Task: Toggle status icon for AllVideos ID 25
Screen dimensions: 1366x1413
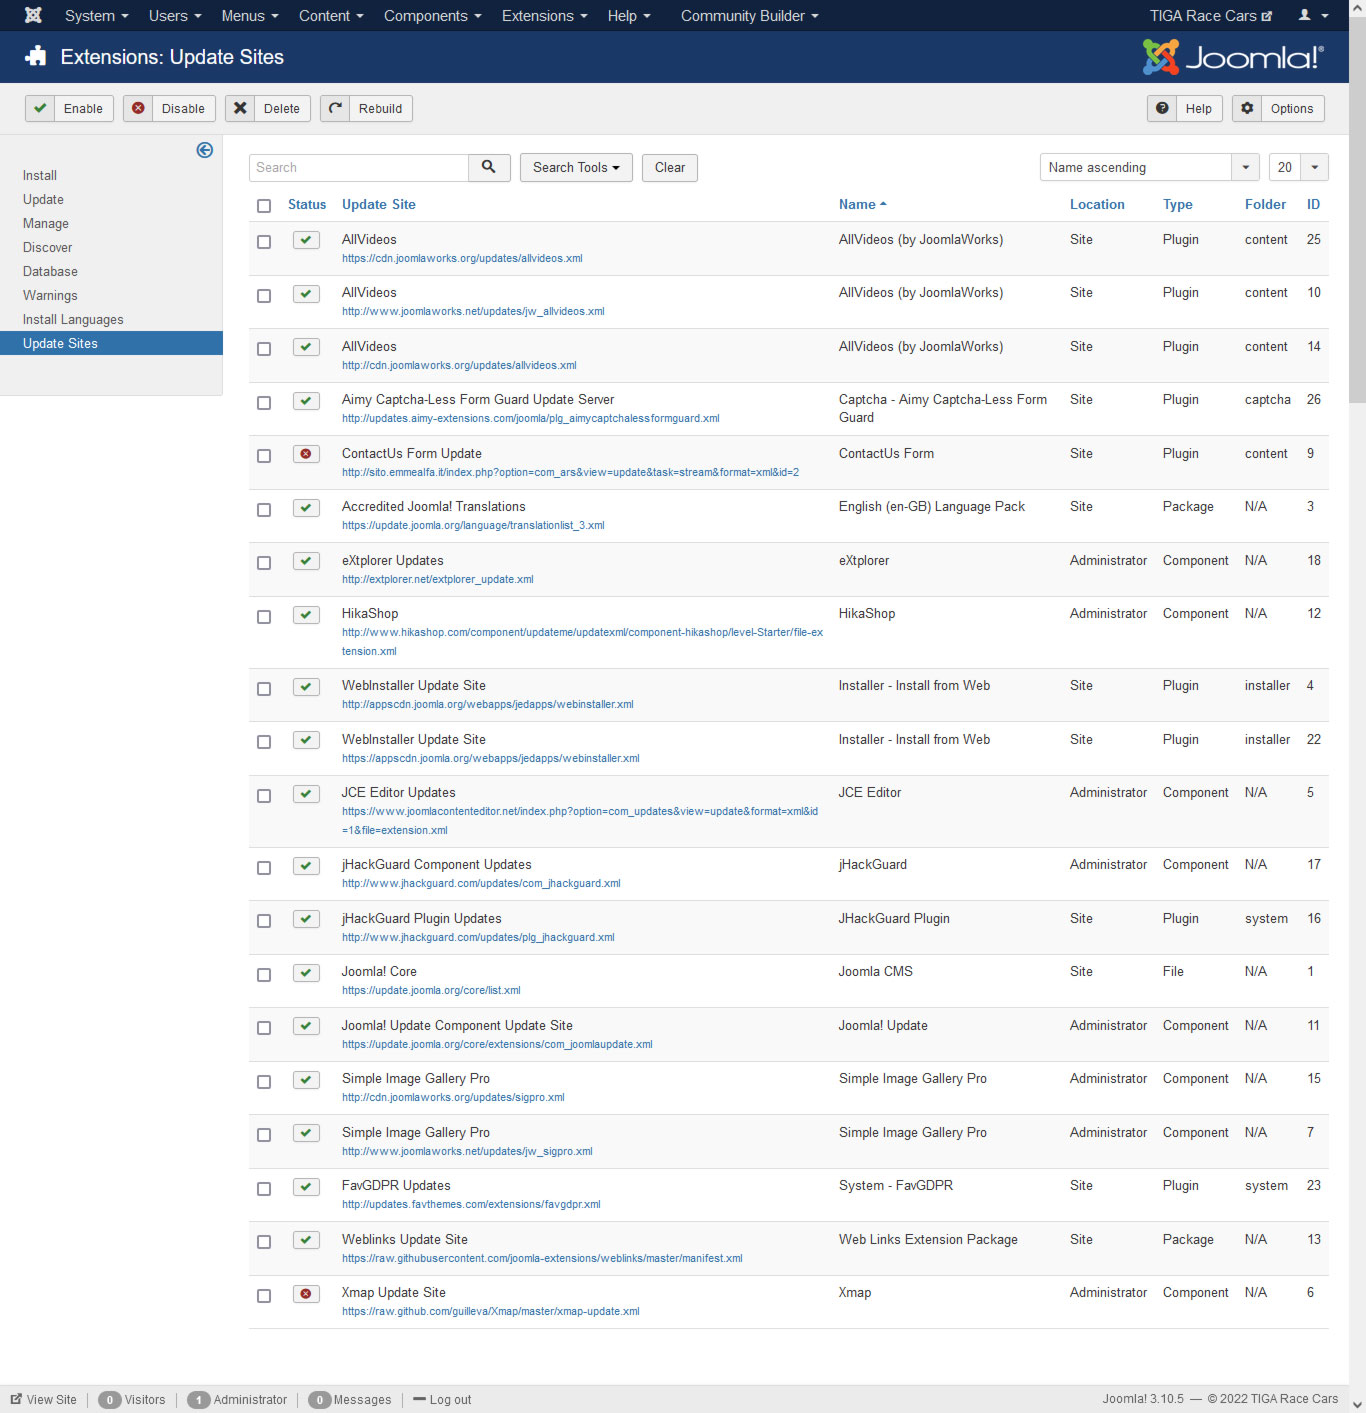Action: [x=306, y=240]
